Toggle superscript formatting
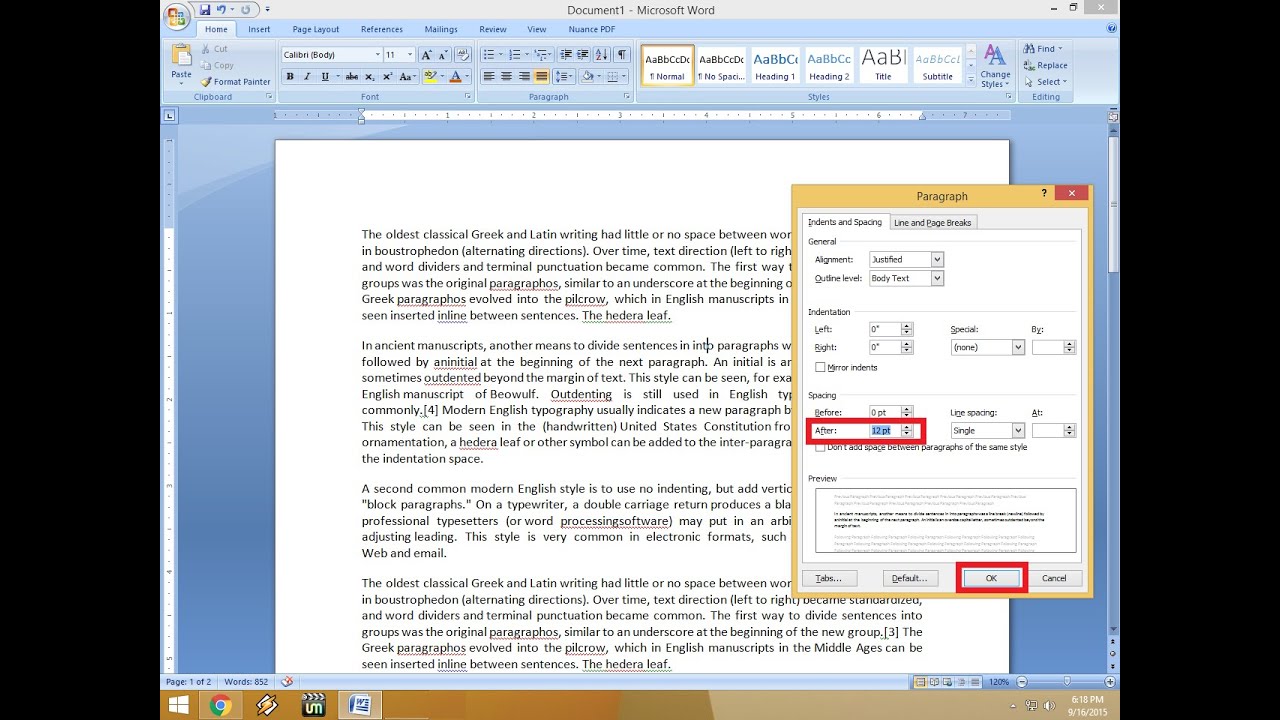 (x=386, y=76)
